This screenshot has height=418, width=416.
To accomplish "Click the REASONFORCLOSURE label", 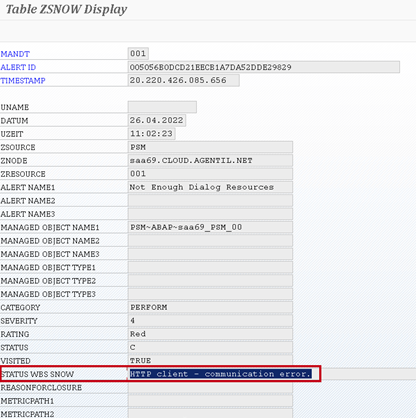I will 41,388.
